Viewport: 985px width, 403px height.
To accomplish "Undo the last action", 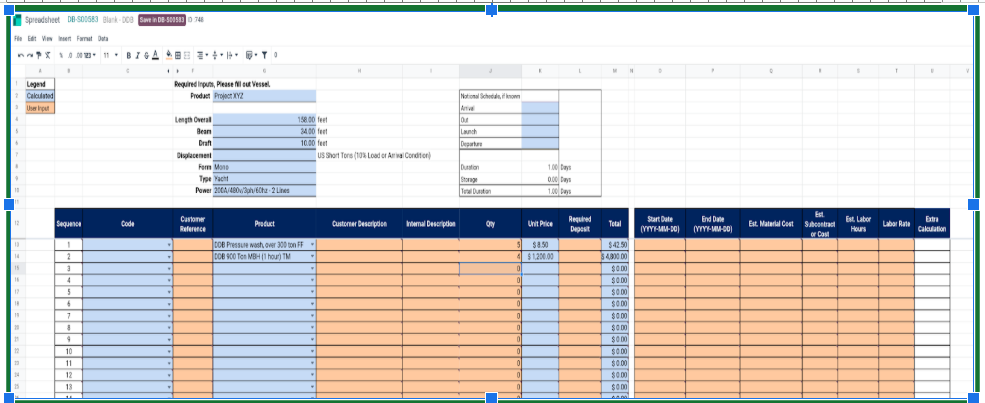I will tap(21, 55).
